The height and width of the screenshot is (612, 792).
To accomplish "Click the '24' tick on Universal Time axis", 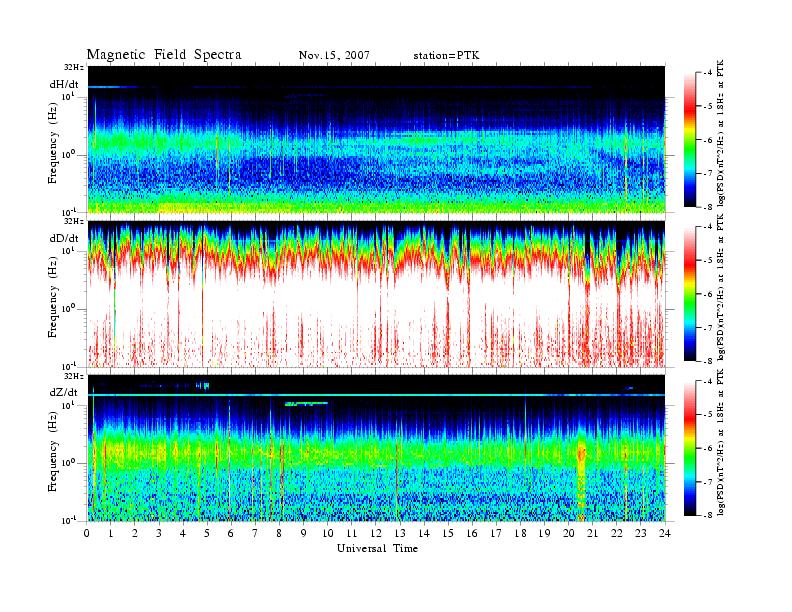I will (664, 533).
